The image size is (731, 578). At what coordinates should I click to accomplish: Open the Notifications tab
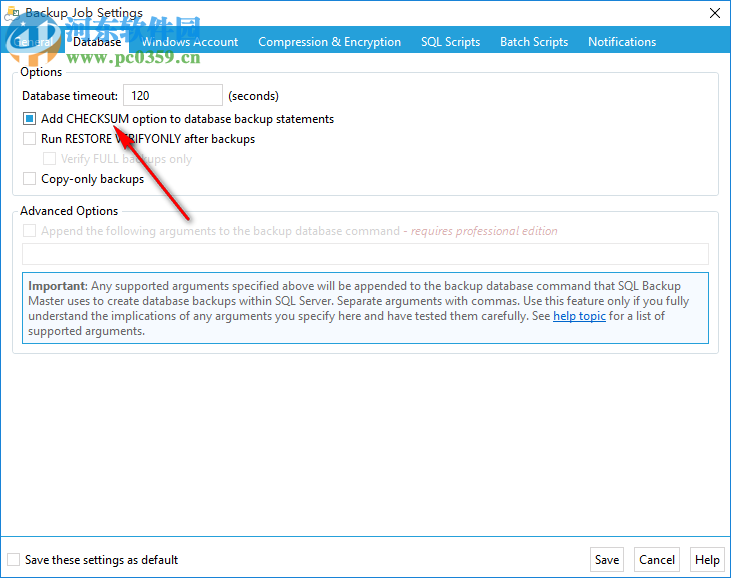pyautogui.click(x=622, y=42)
